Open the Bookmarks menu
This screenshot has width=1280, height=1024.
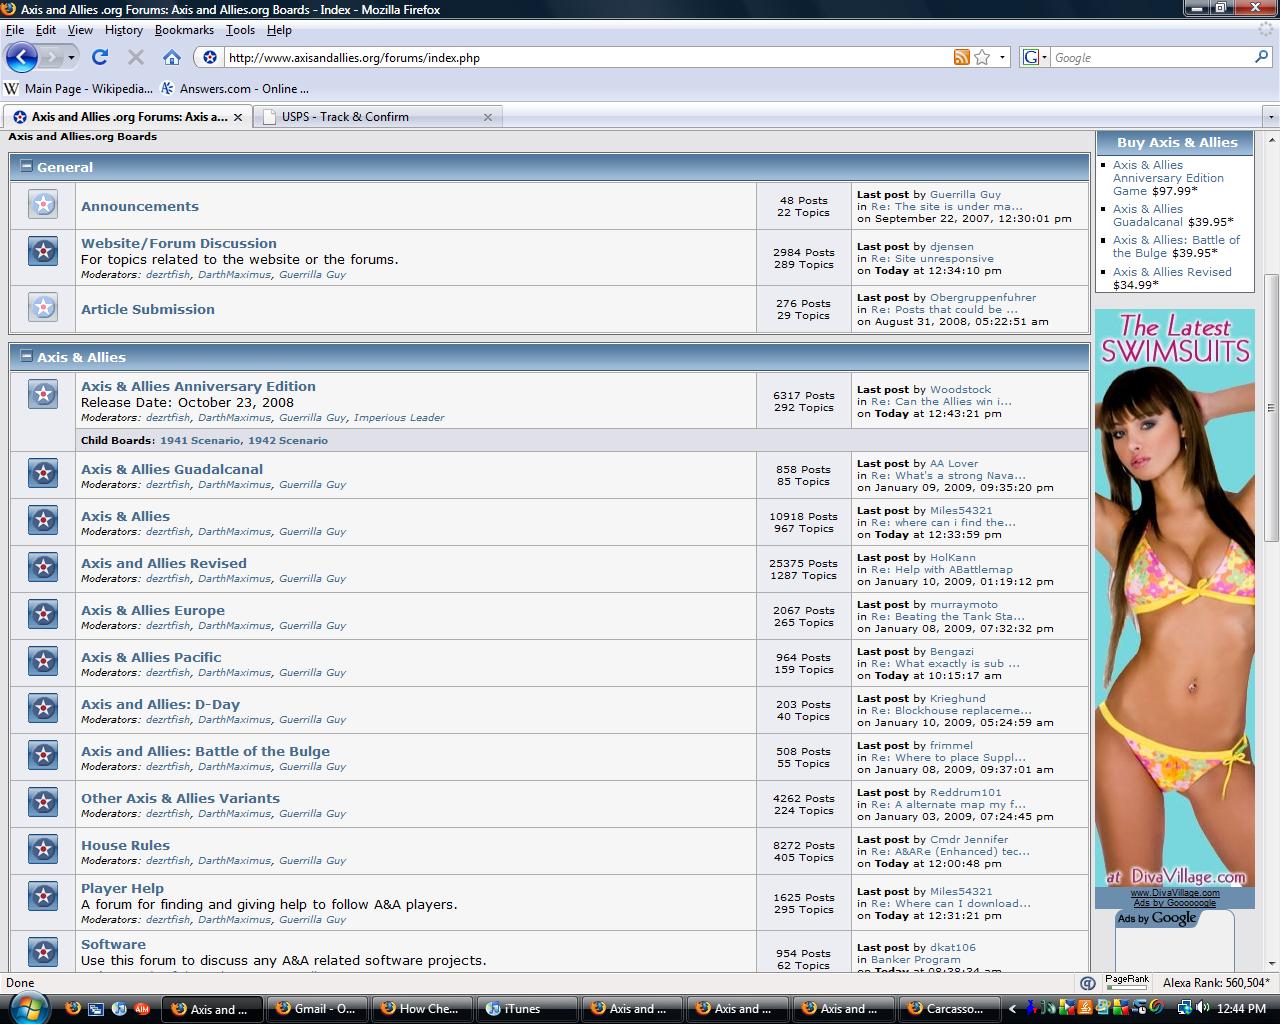pyautogui.click(x=184, y=30)
